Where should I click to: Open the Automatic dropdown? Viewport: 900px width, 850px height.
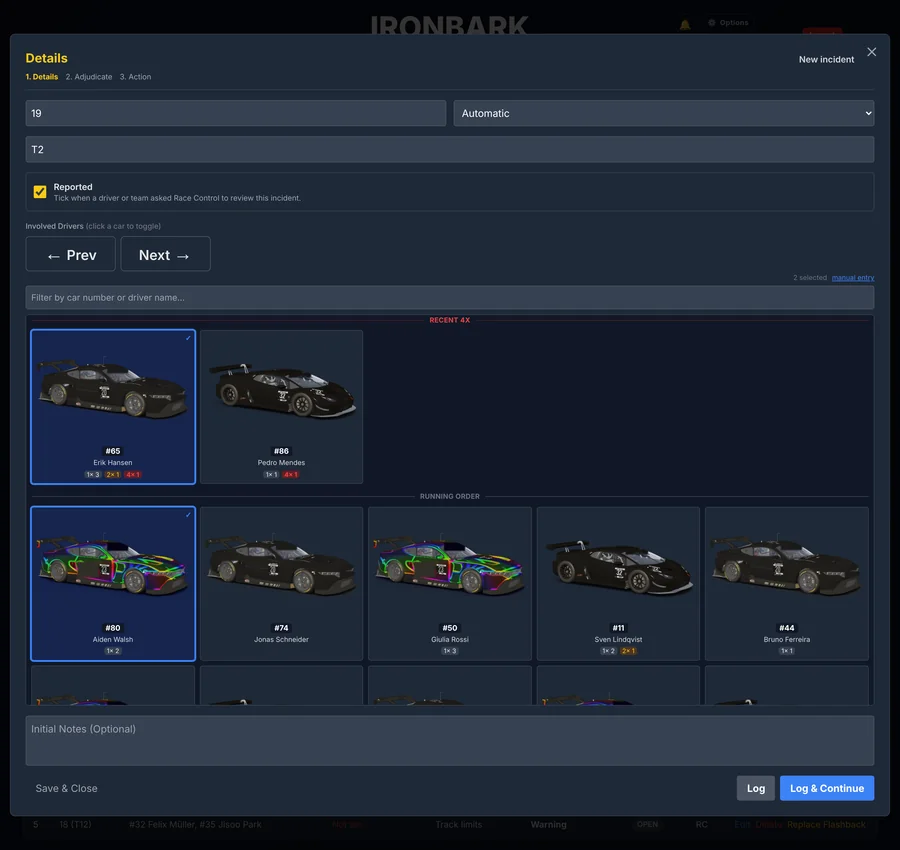click(664, 113)
